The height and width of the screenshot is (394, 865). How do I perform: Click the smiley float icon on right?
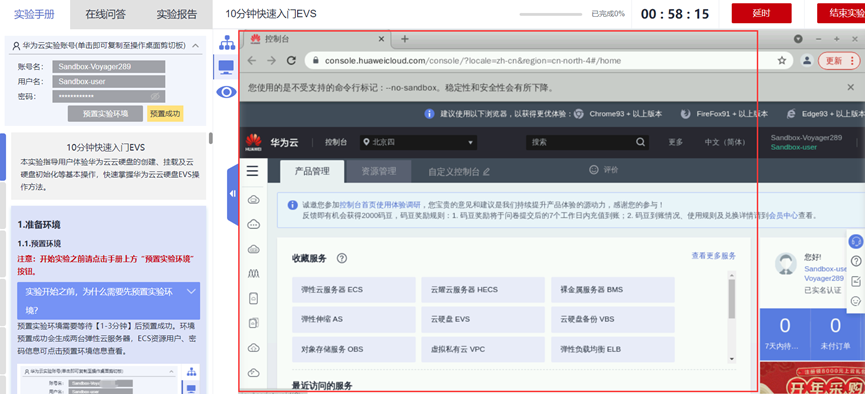tap(856, 301)
